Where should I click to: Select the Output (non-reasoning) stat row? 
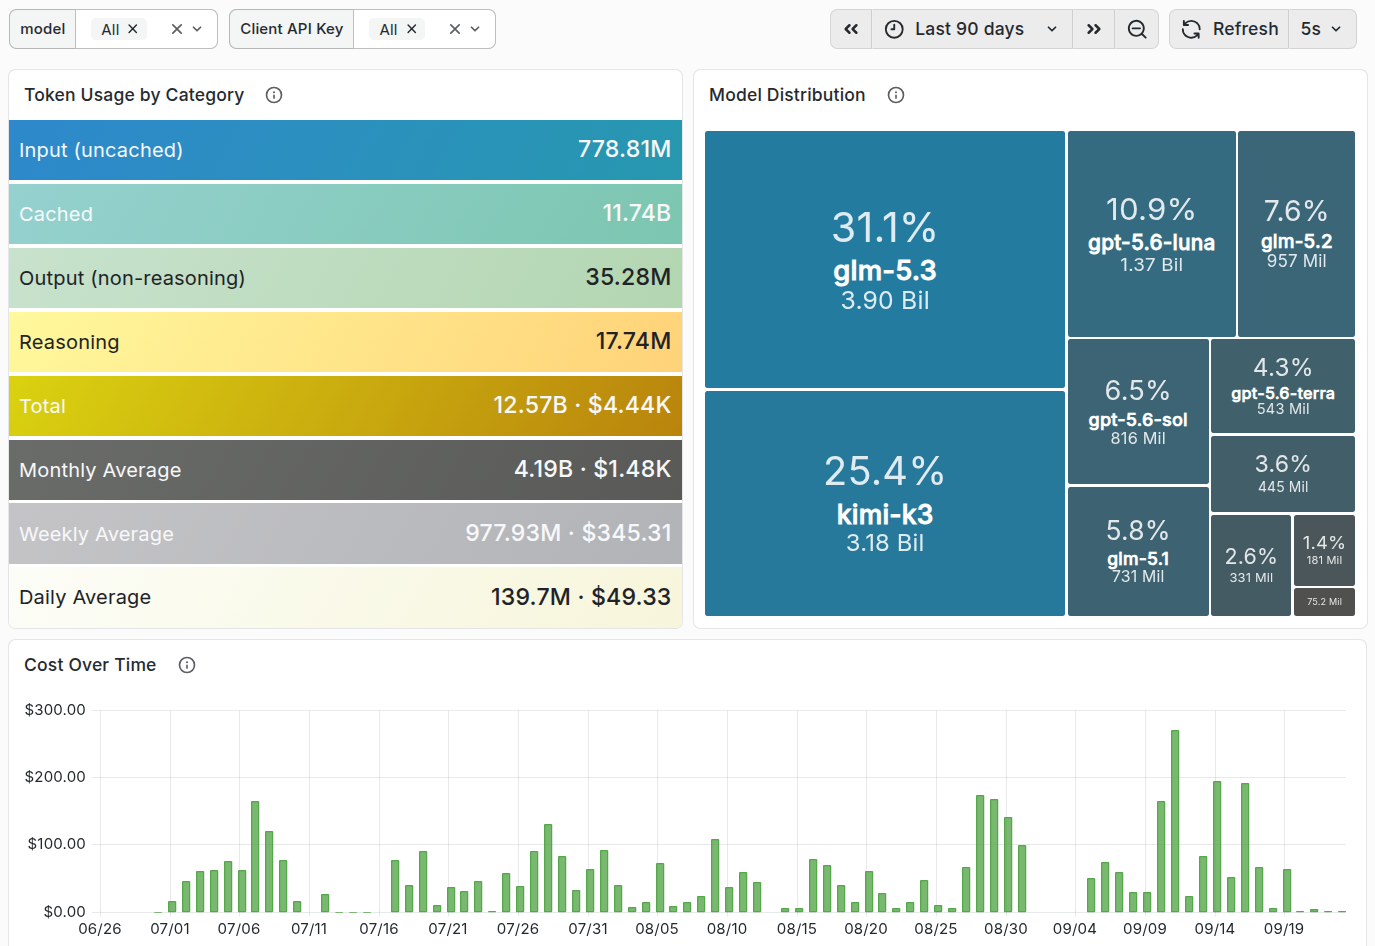[x=345, y=278]
